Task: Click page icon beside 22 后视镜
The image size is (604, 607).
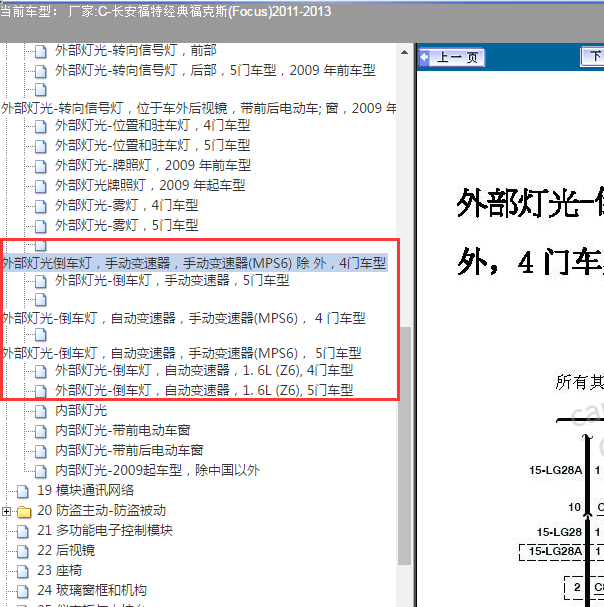Action: (23, 551)
